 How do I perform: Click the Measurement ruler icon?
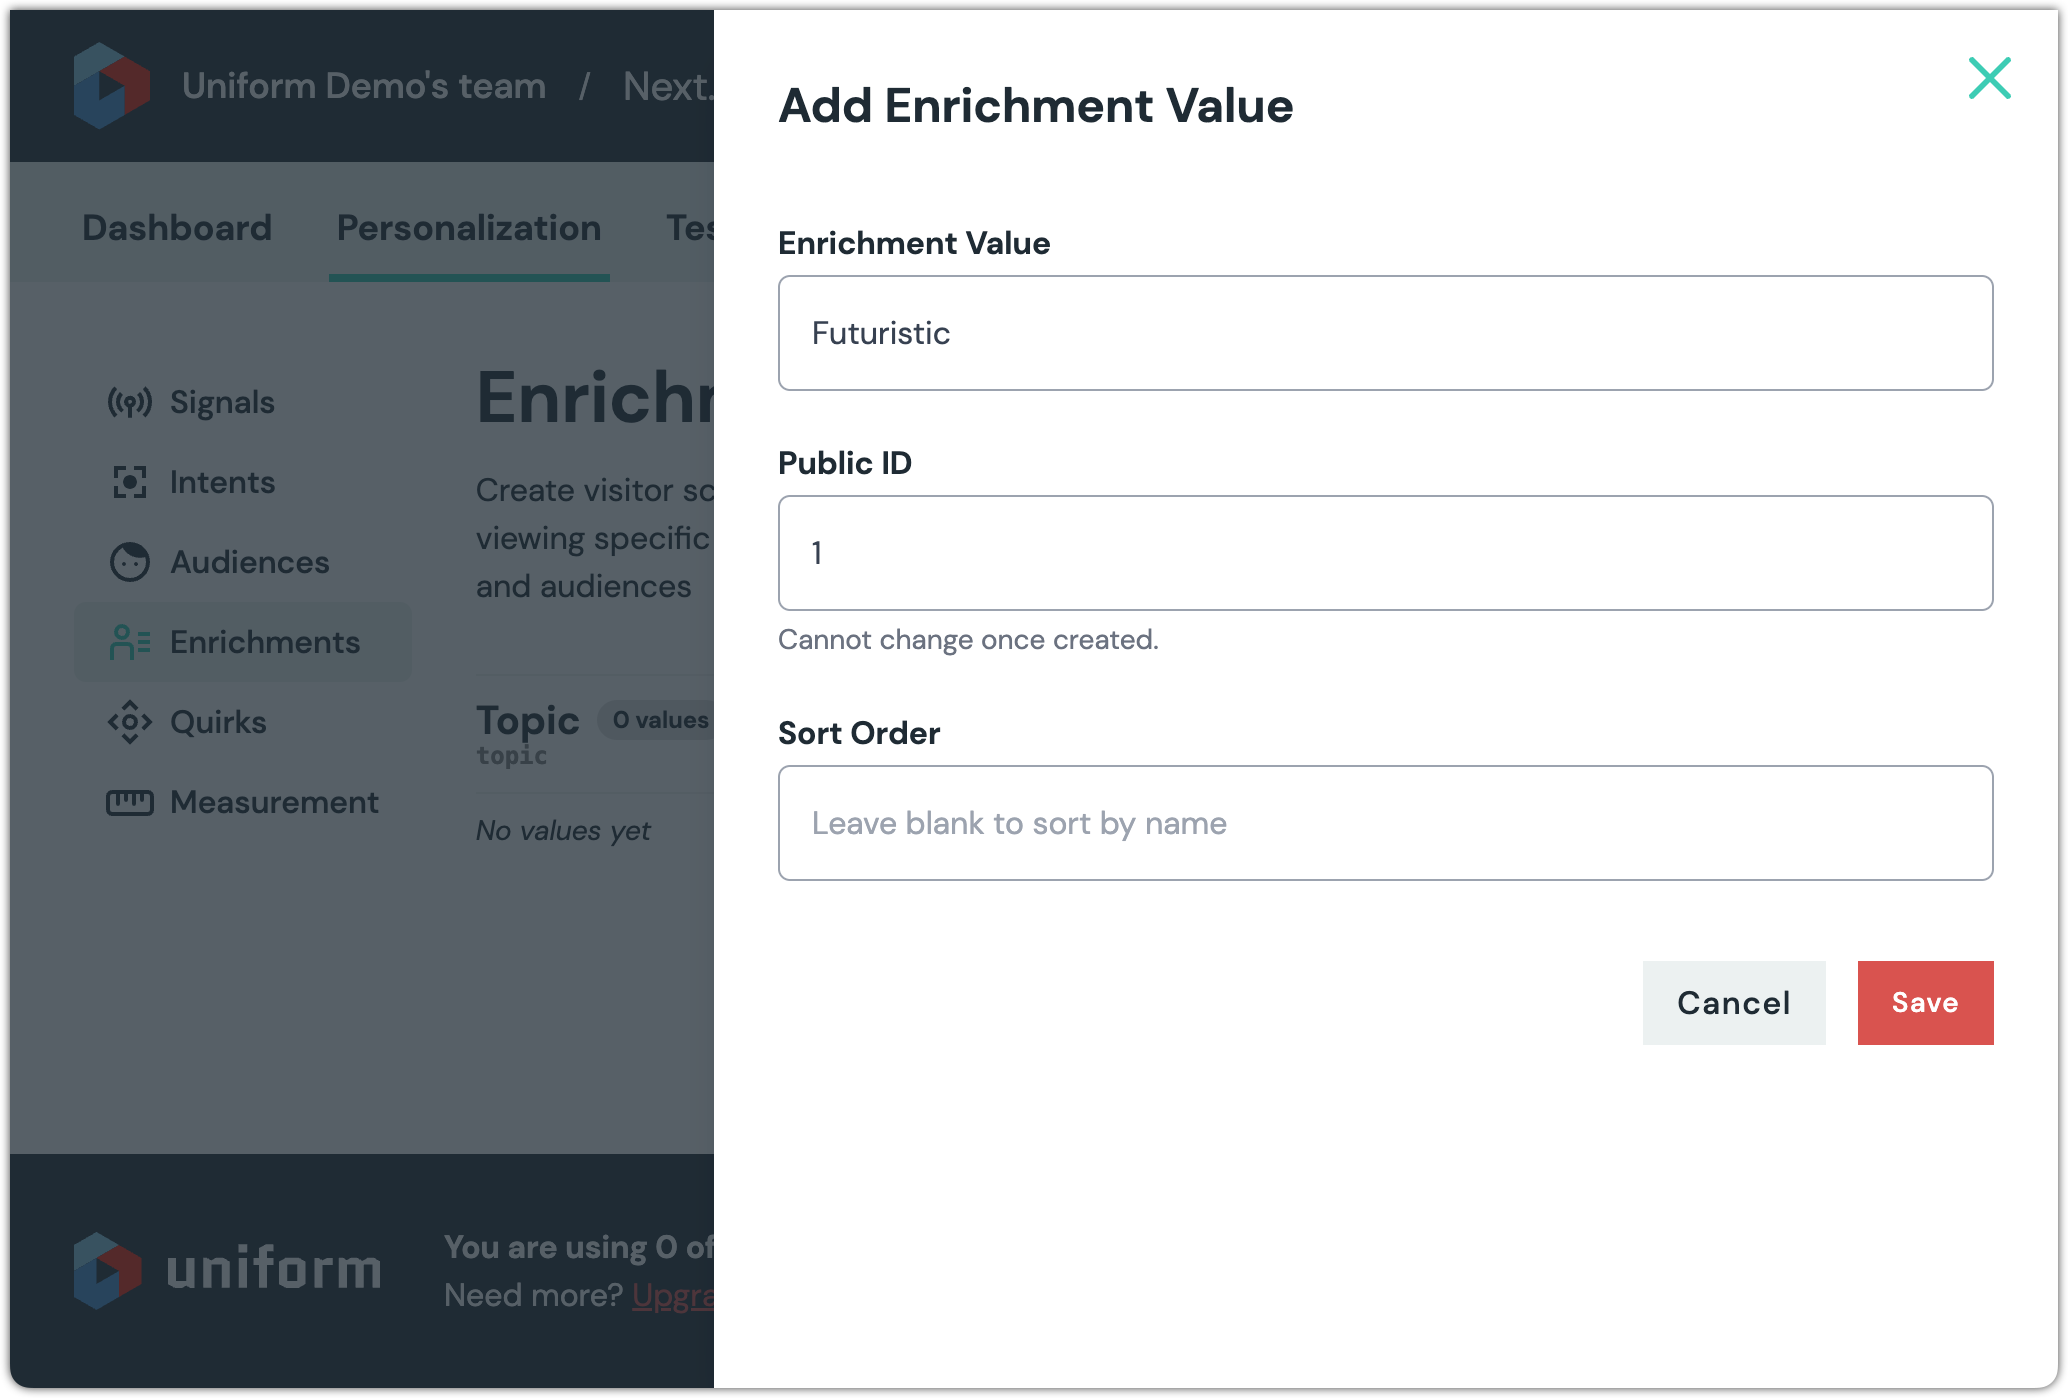click(130, 802)
